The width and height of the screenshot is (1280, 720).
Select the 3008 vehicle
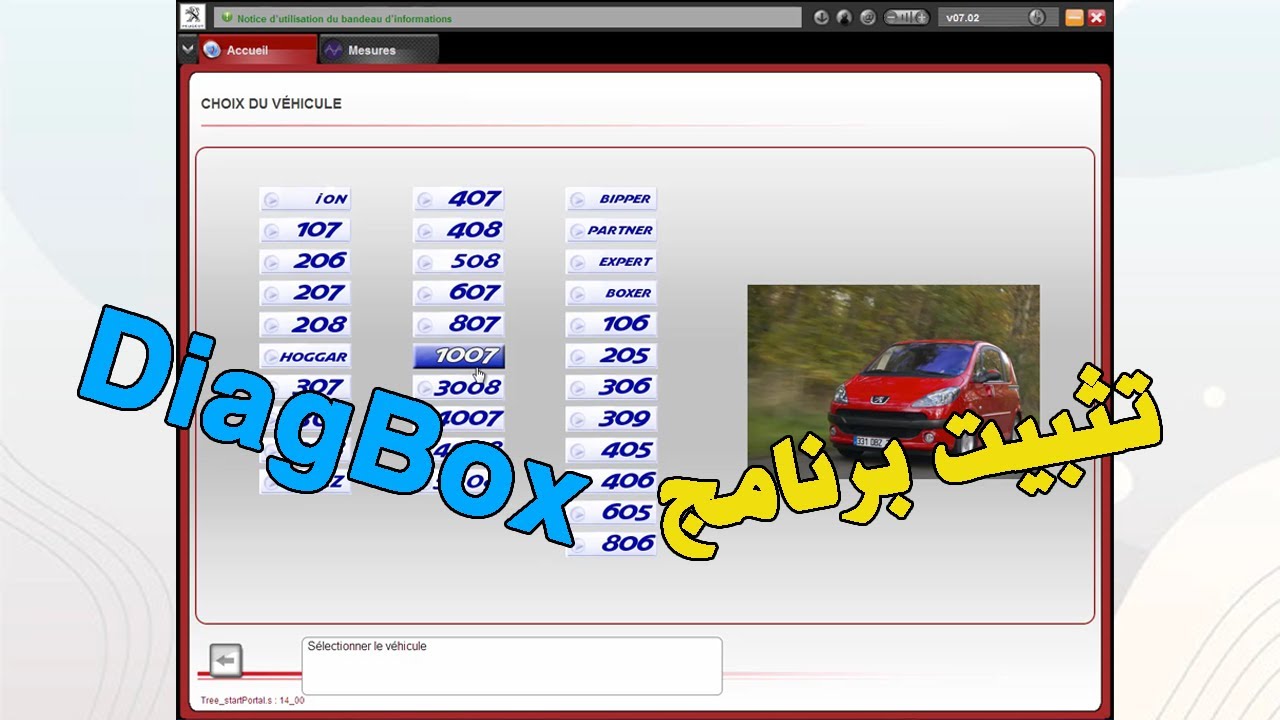click(x=459, y=387)
